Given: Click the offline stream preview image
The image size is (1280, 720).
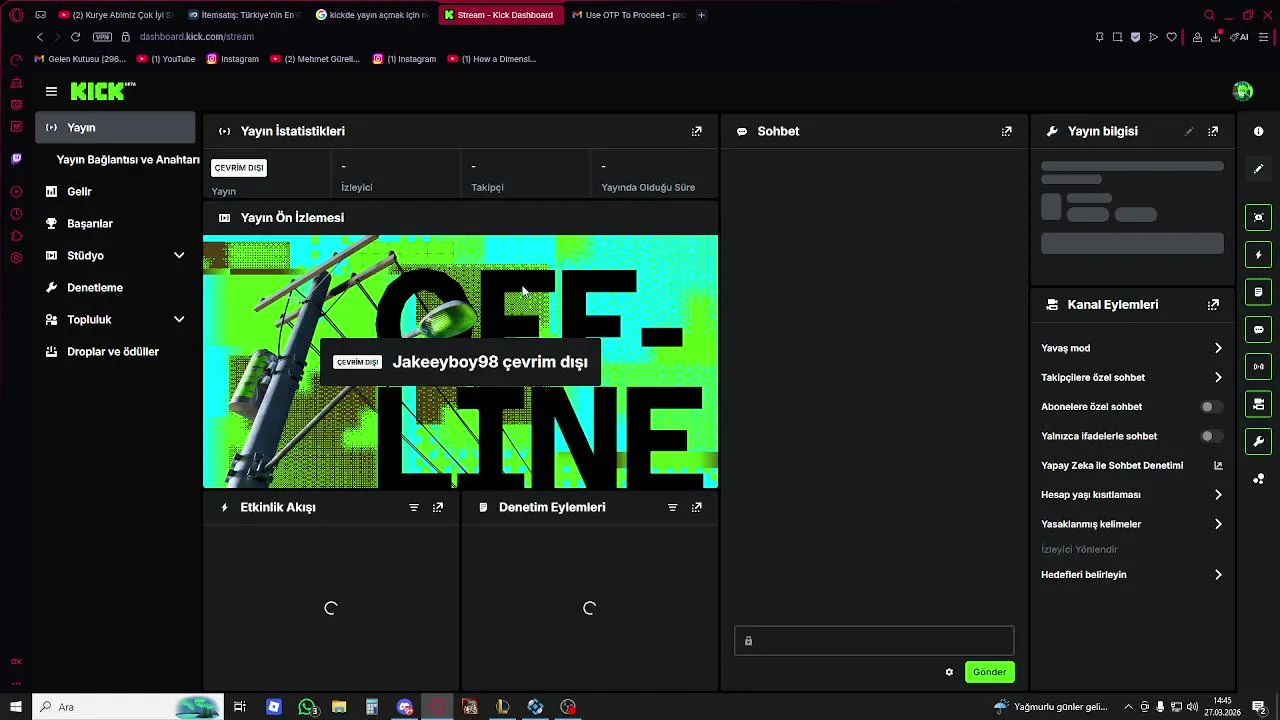Looking at the screenshot, I should click(460, 362).
